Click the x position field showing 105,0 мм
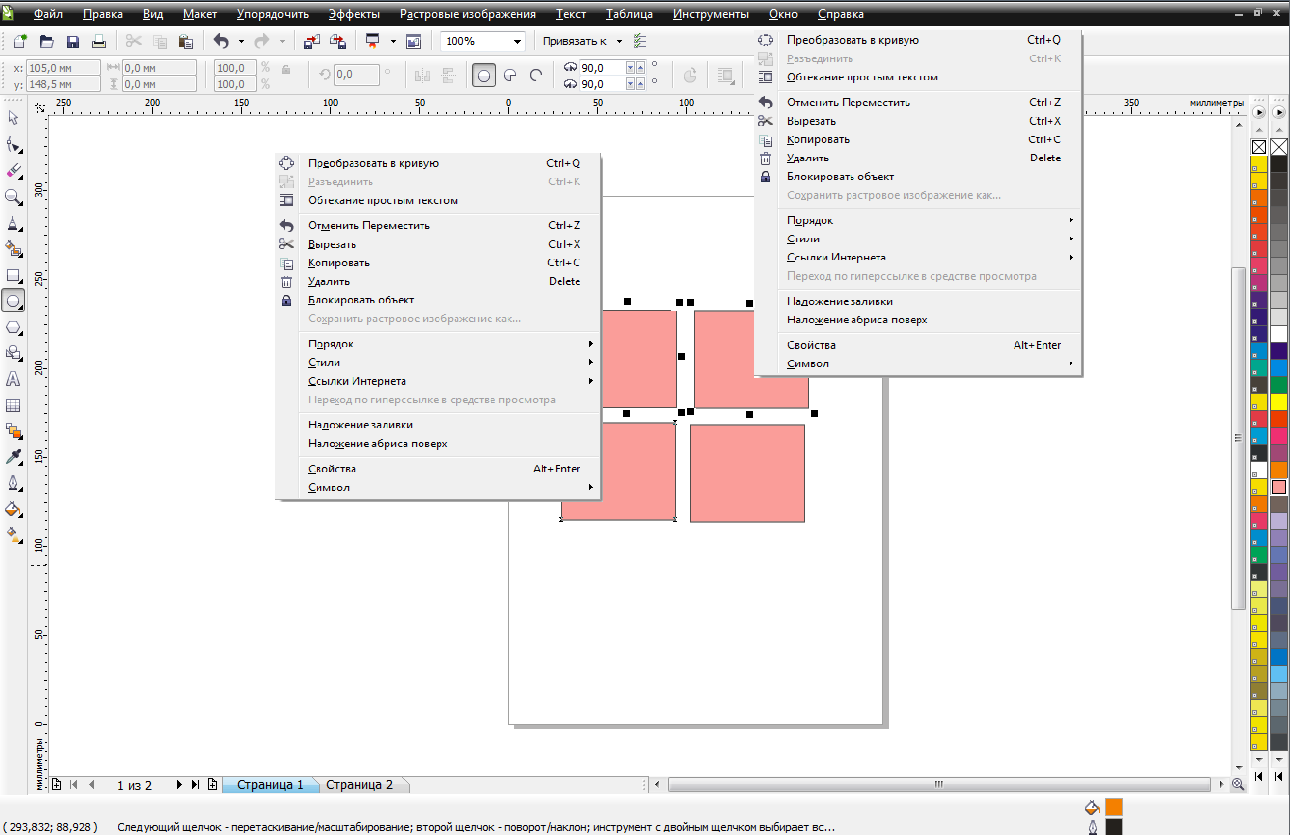Screen dimensions: 1290x835 coord(62,68)
